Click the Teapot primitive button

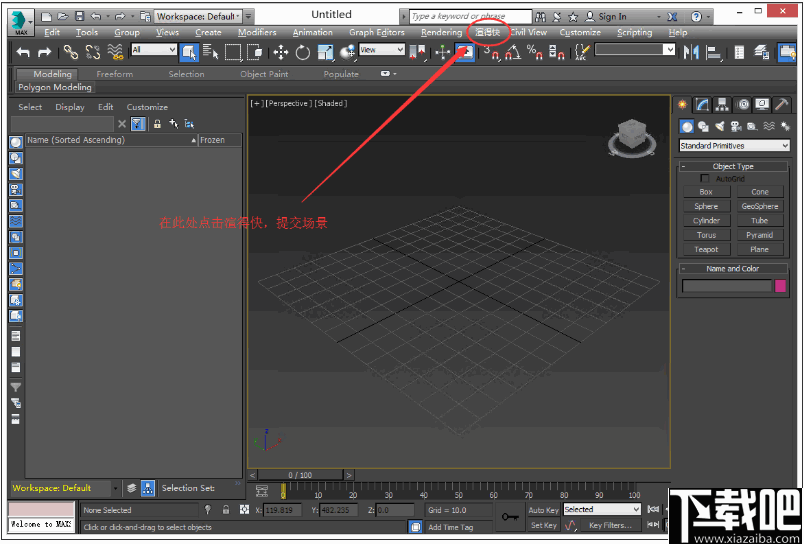point(706,249)
